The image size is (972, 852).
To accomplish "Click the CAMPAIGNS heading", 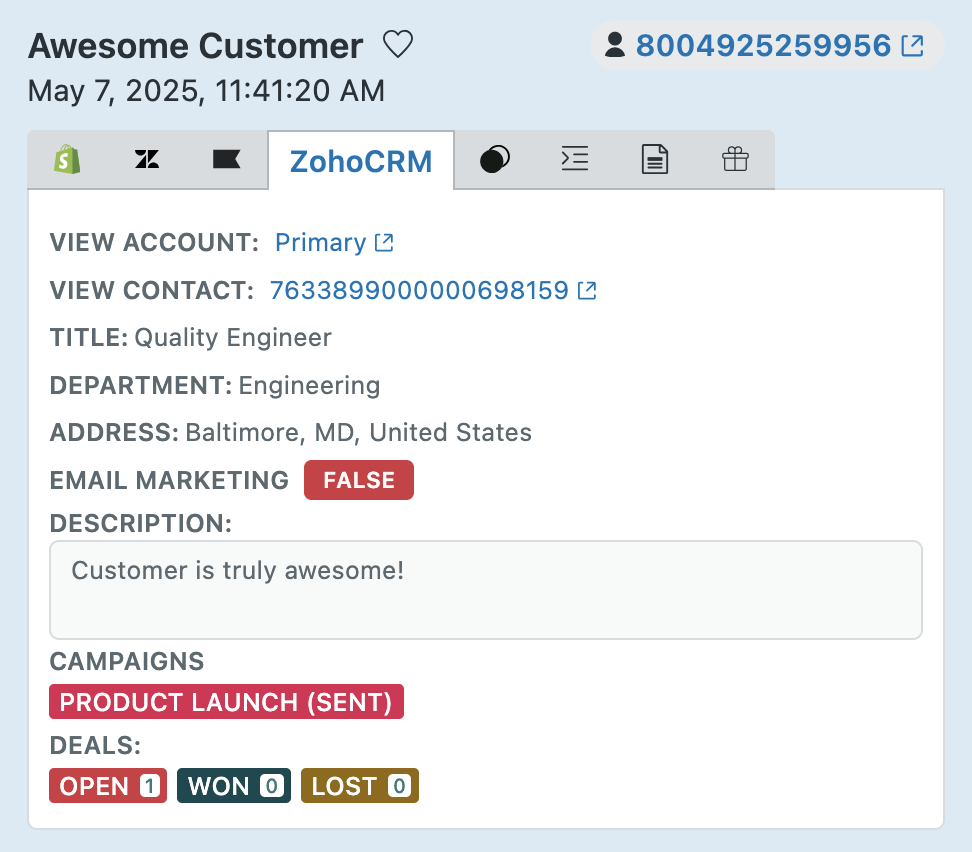I will coord(127,661).
